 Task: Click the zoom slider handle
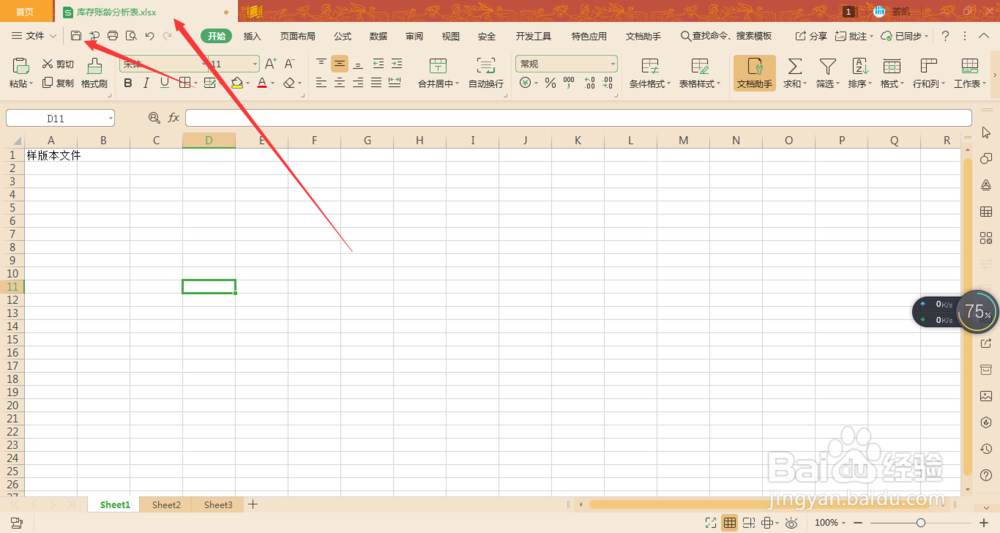point(920,523)
